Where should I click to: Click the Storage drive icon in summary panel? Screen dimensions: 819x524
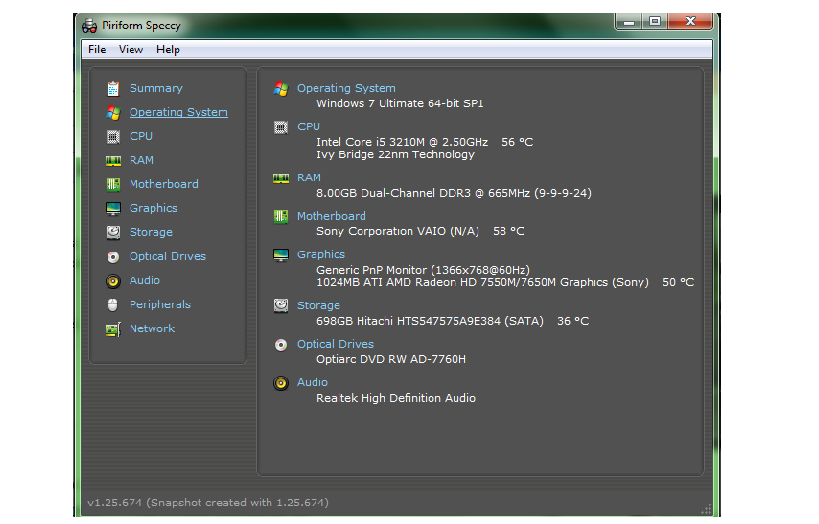point(280,306)
